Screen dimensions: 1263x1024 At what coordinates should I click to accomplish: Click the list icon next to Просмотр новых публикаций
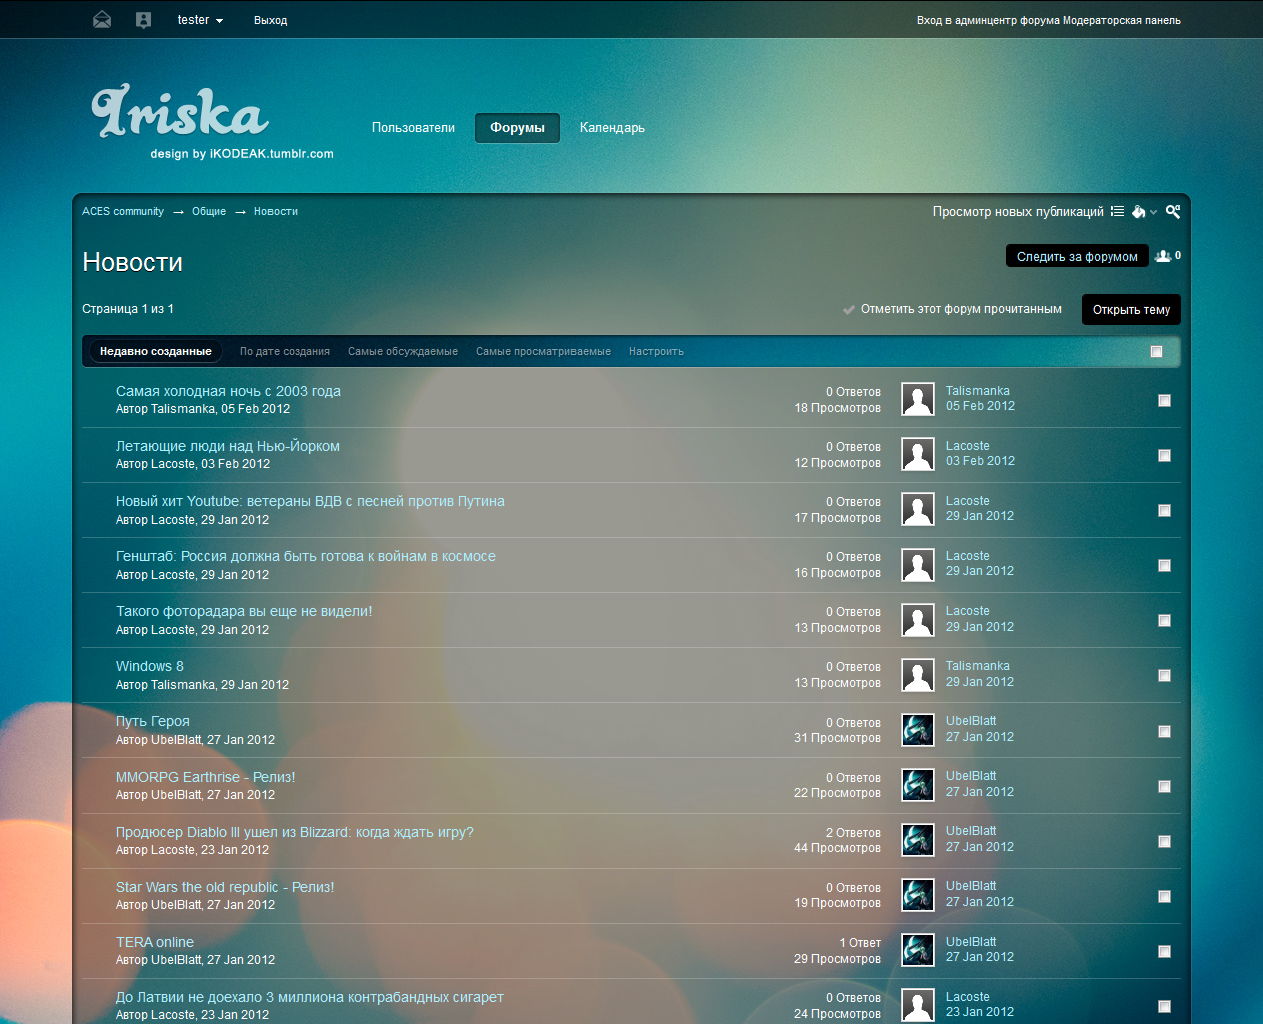(x=1117, y=211)
